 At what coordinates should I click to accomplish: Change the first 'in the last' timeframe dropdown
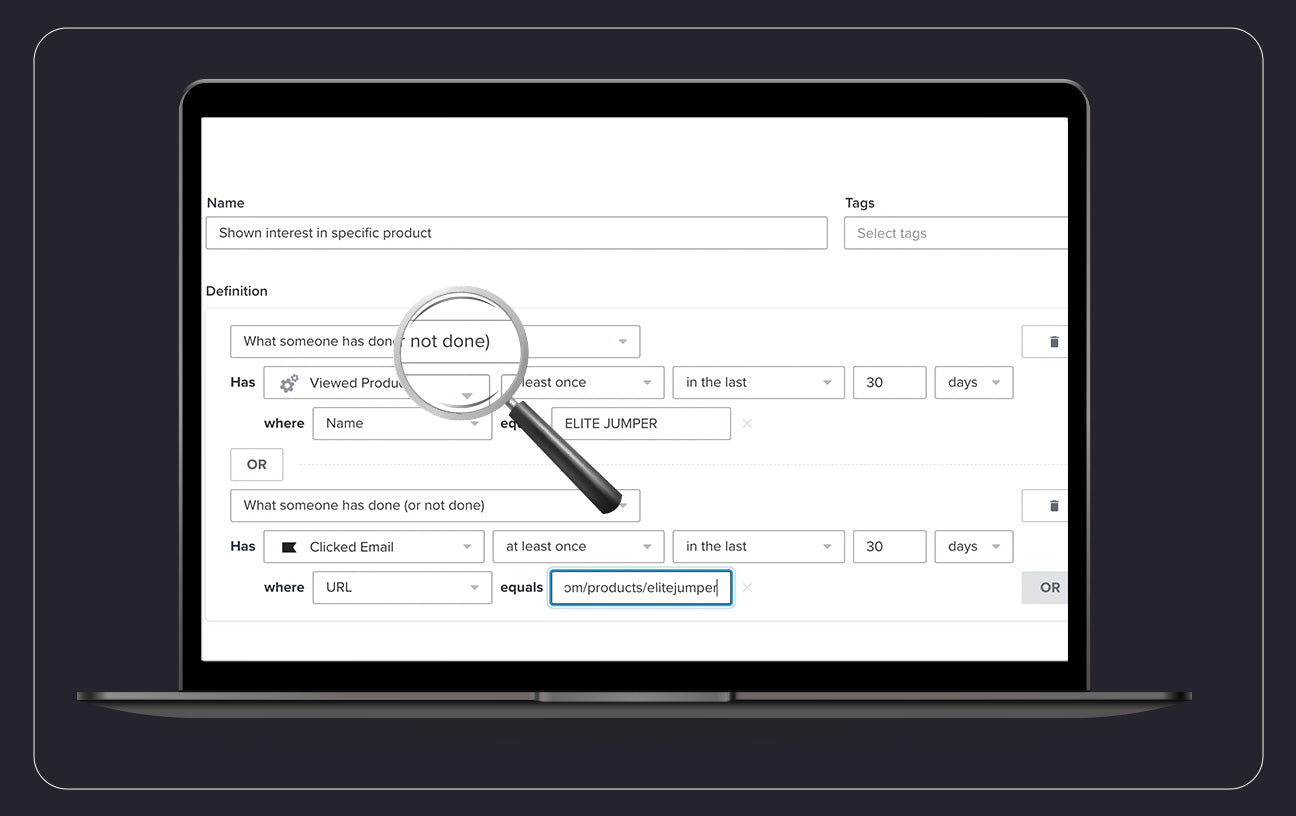coord(758,383)
